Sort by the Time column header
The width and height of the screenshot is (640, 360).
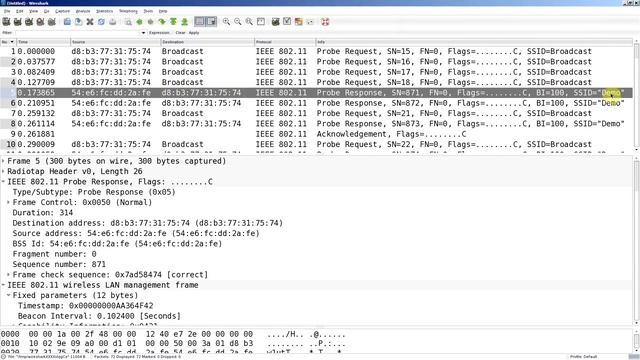tap(43, 42)
